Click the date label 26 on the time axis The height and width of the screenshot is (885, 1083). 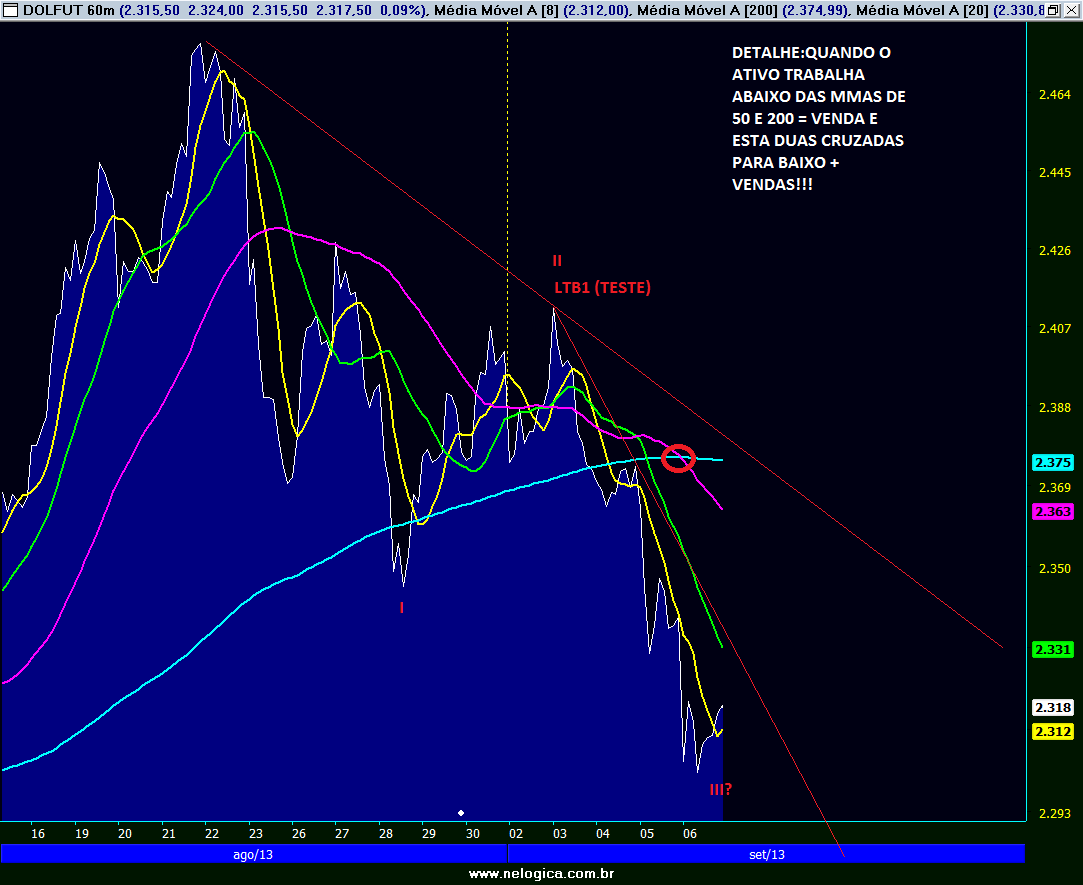pos(298,833)
